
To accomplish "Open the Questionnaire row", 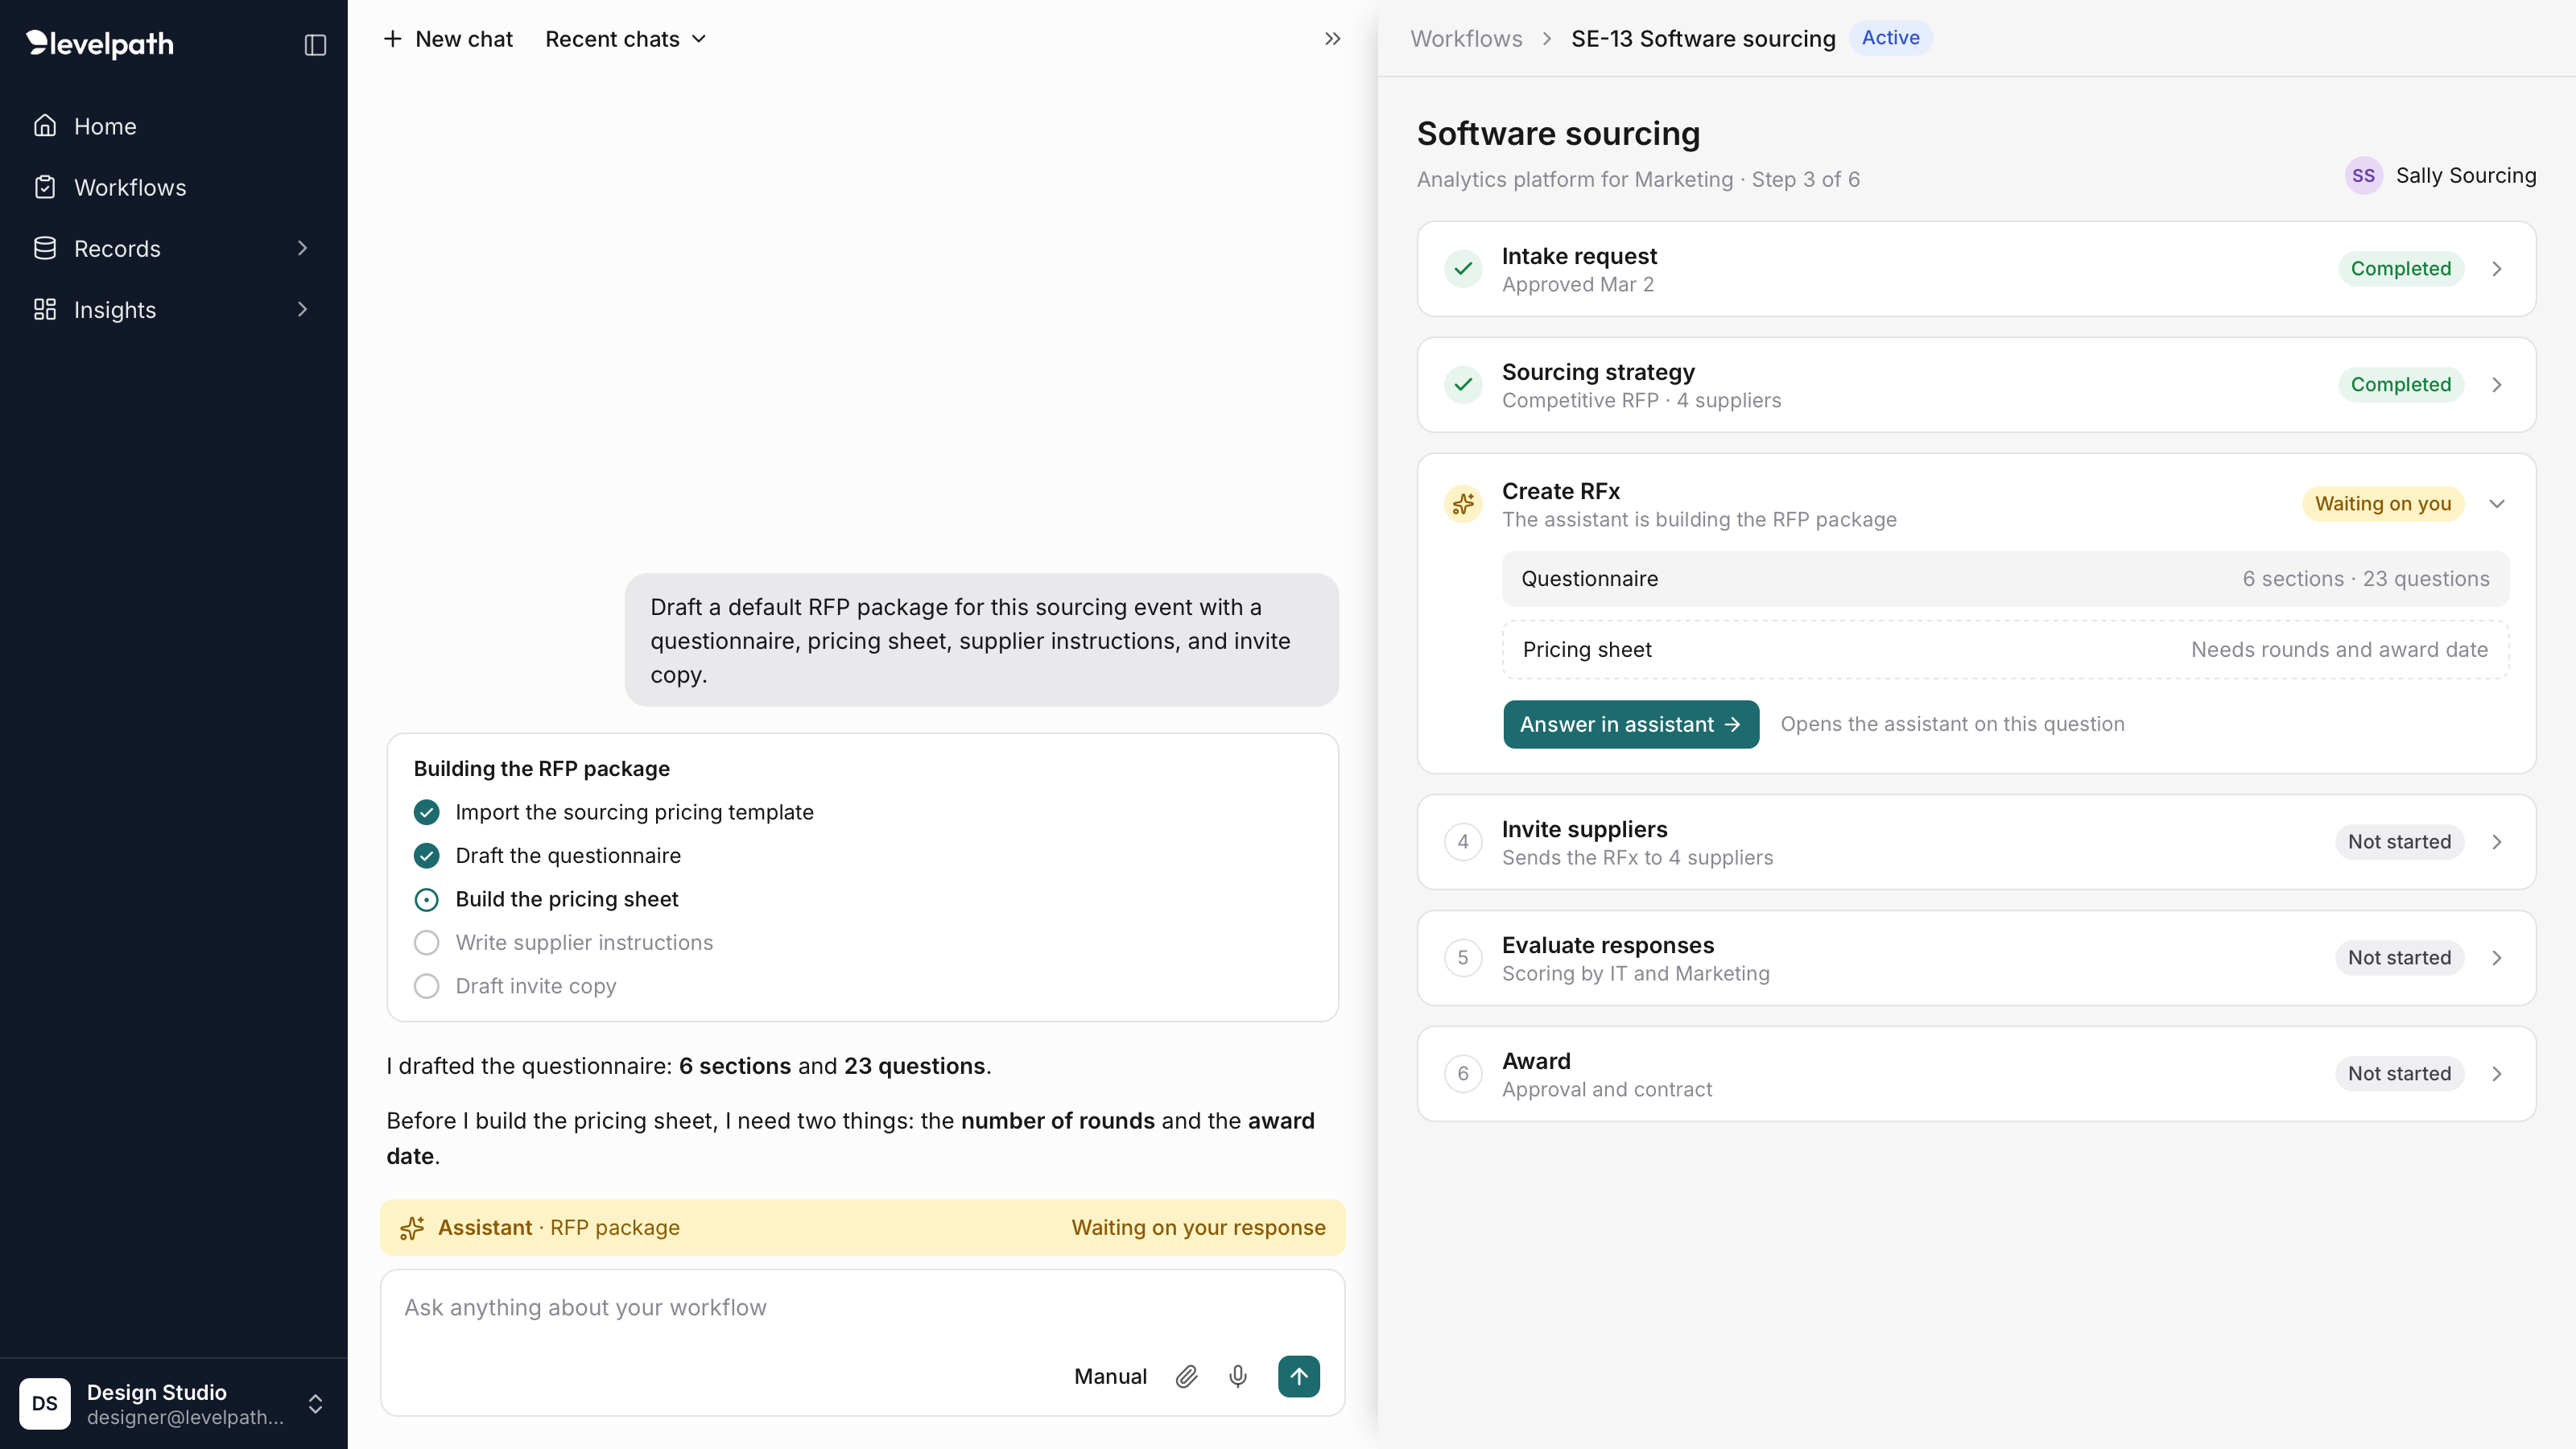I will 2005,578.
